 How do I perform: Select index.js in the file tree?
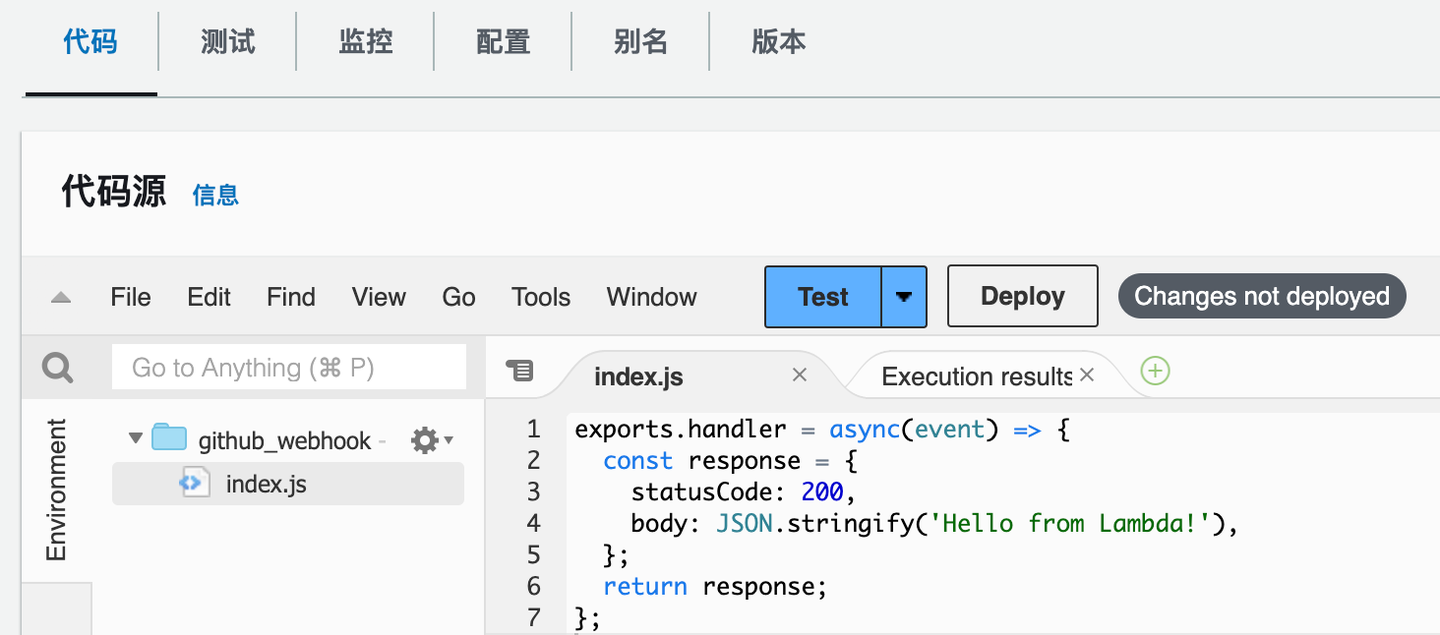288,484
